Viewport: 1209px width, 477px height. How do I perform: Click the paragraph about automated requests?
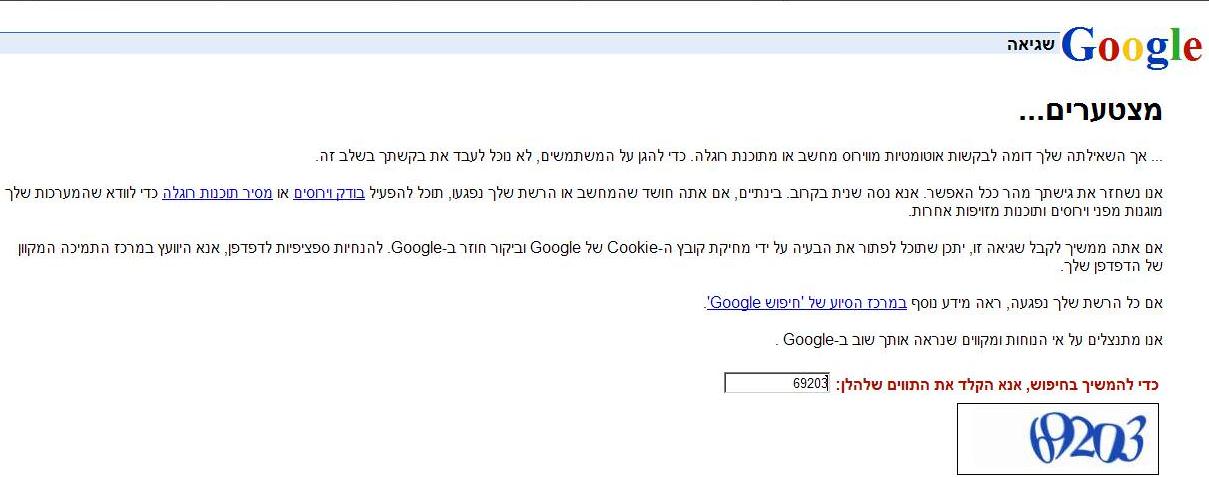click(x=740, y=156)
